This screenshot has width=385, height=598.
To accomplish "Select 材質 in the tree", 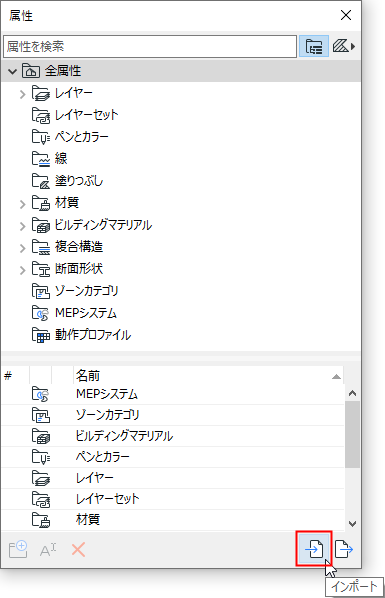I will click(67, 203).
